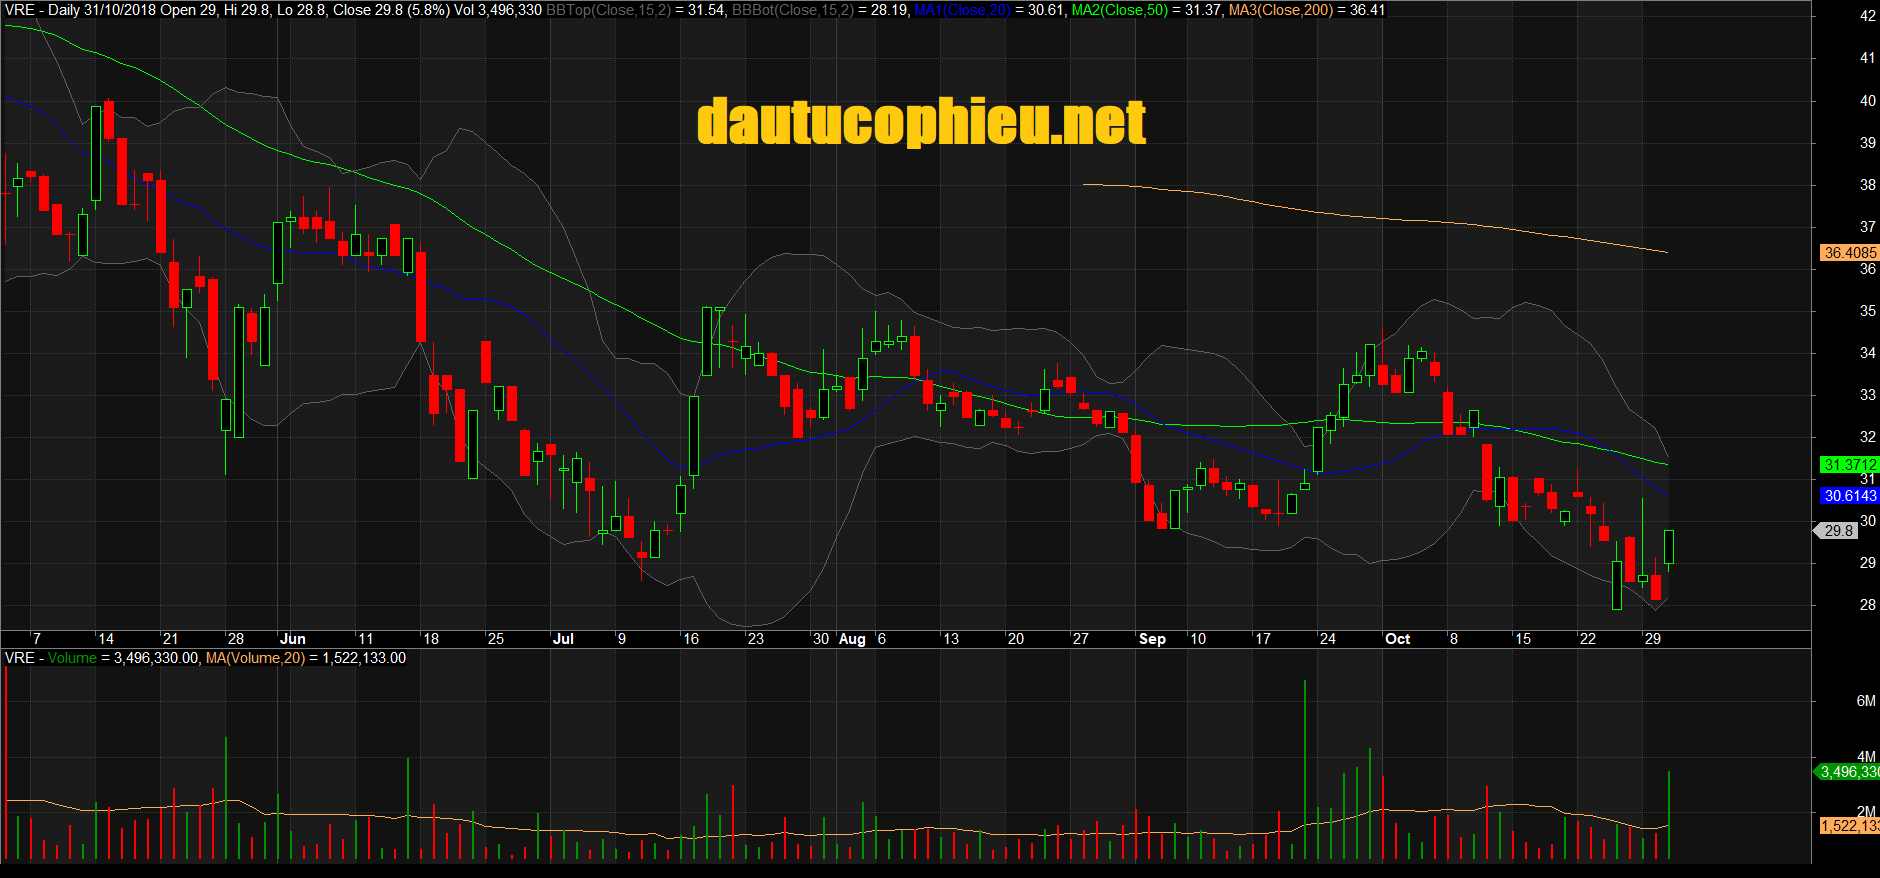Image resolution: width=1880 pixels, height=878 pixels.
Task: Click 41 on the price axis
Action: coord(1867,58)
